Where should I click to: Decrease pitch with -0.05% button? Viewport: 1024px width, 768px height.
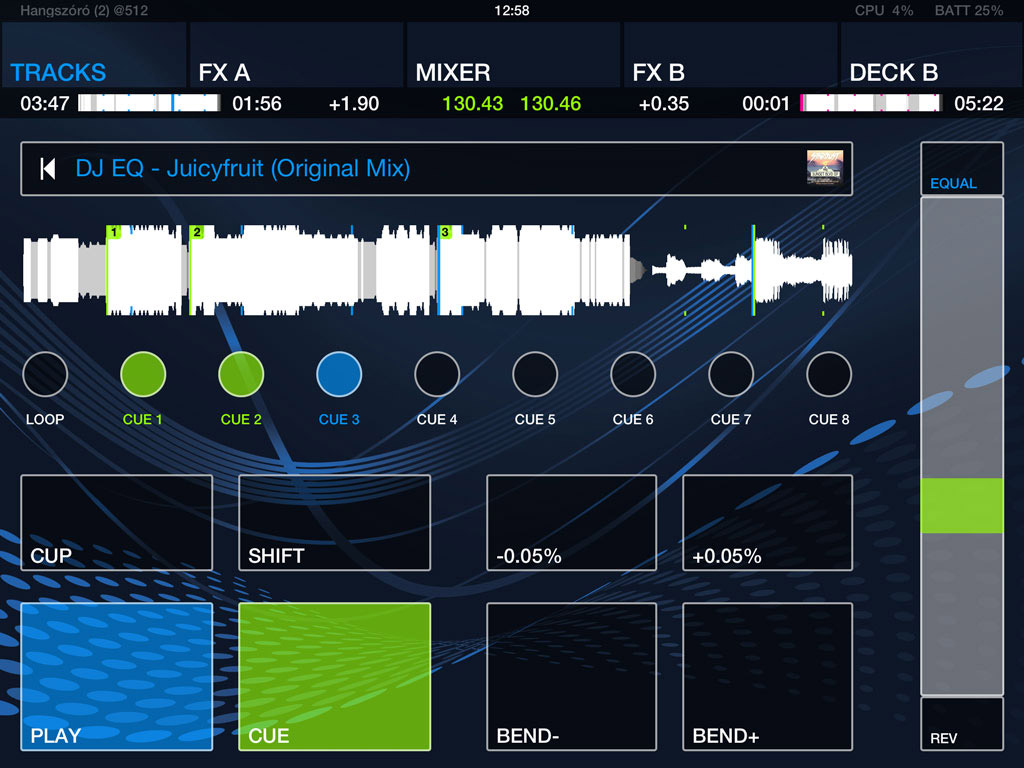[571, 522]
